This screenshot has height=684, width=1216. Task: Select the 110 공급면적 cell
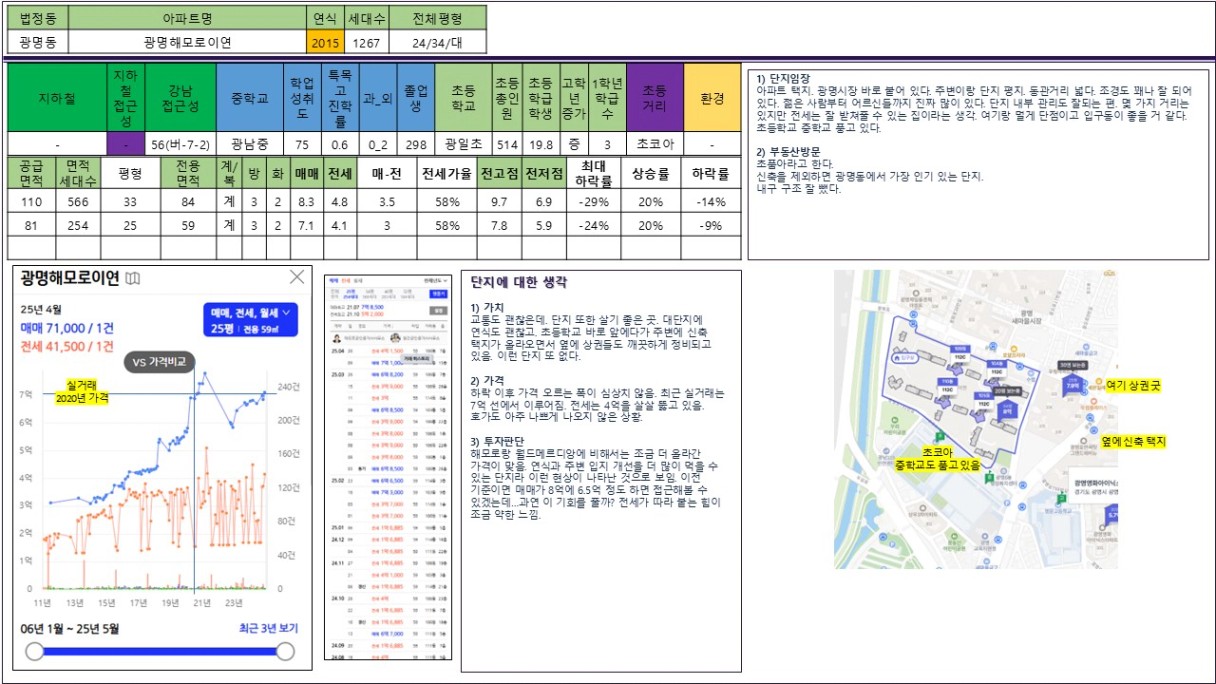coord(30,201)
